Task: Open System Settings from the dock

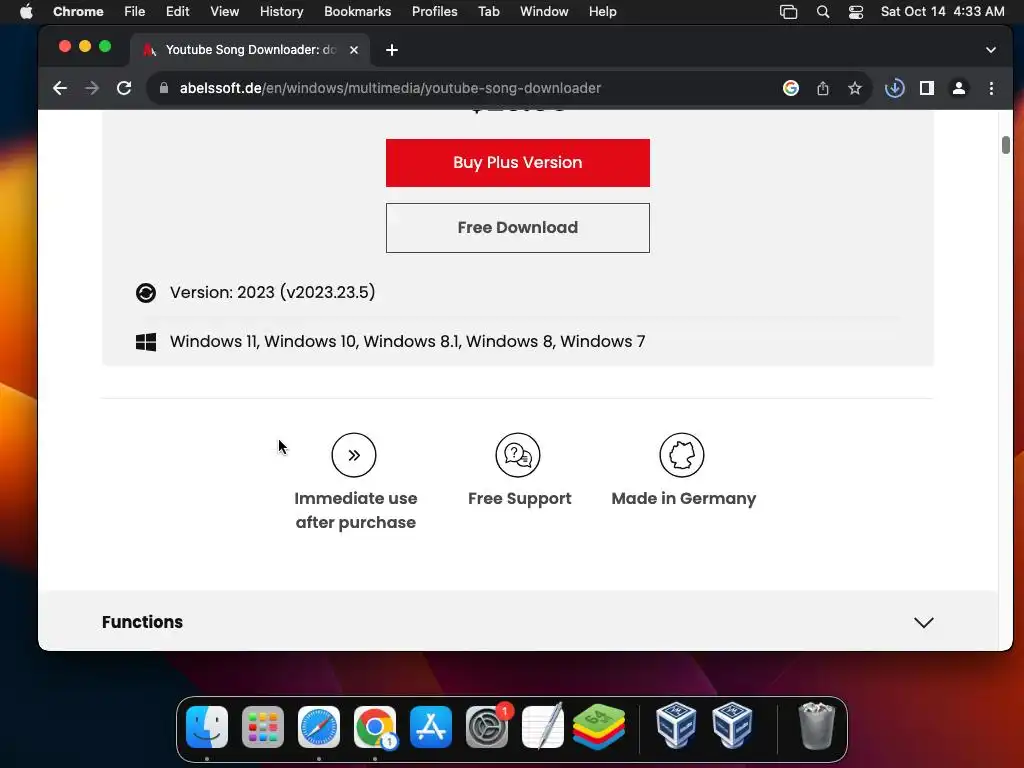Action: (487, 727)
